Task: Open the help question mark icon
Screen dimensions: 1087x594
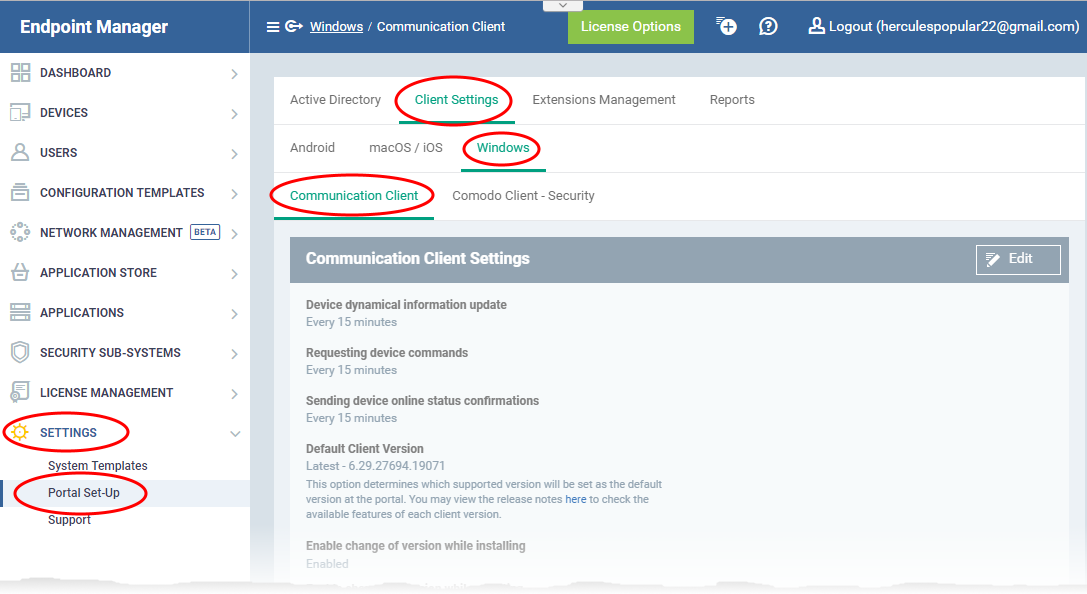Action: pos(768,26)
